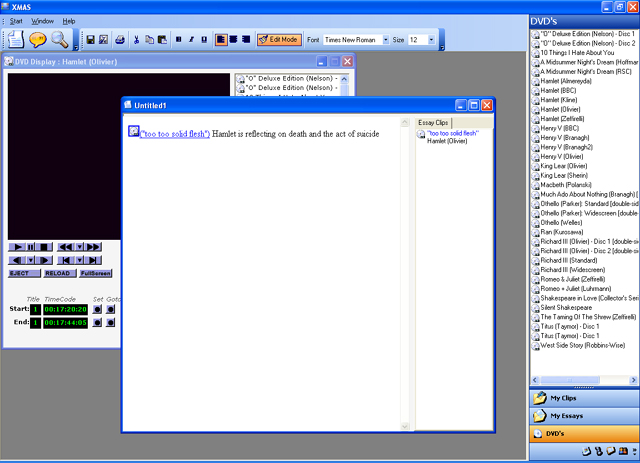Apply italic formatting in toolbar

191,40
